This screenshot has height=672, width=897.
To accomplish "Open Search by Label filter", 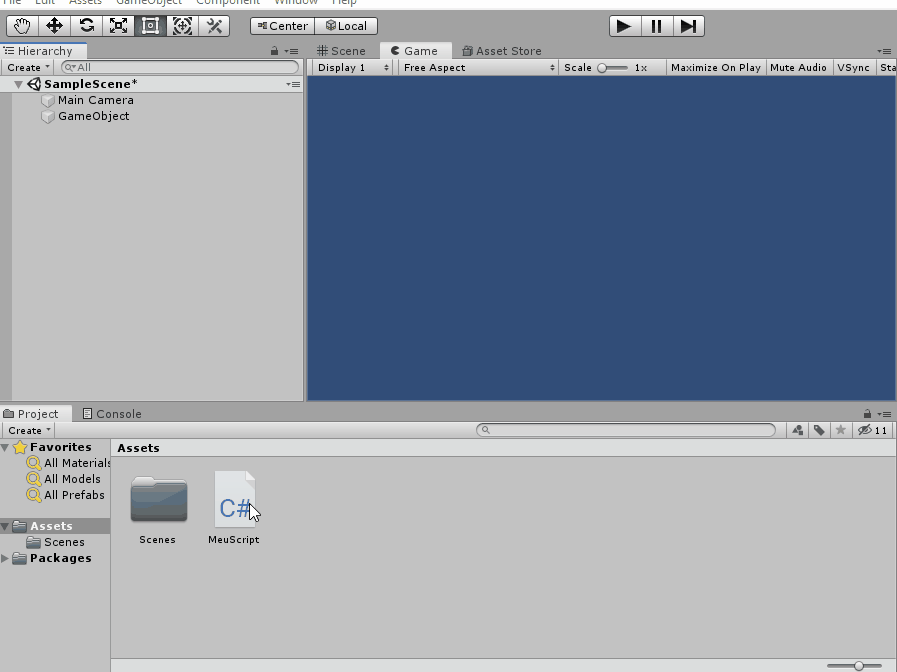I will pyautogui.click(x=819, y=430).
